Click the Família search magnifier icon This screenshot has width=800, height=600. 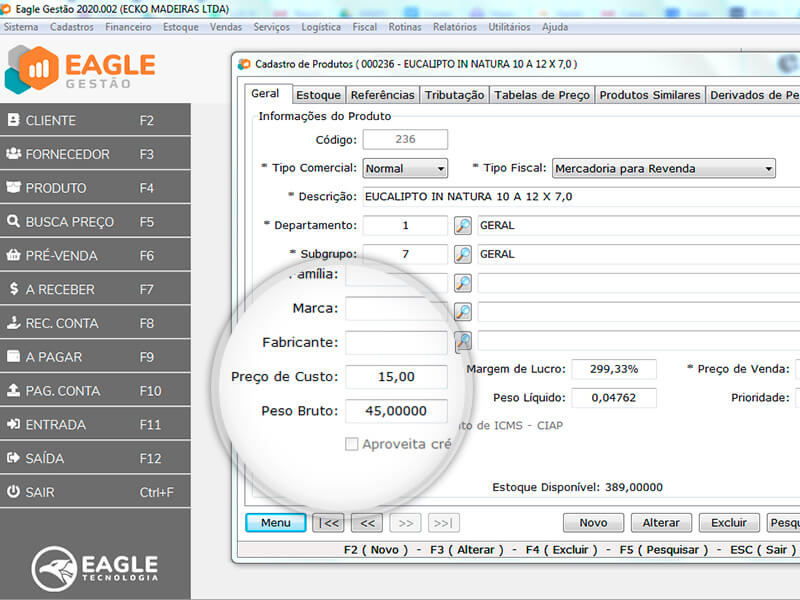pyautogui.click(x=463, y=283)
